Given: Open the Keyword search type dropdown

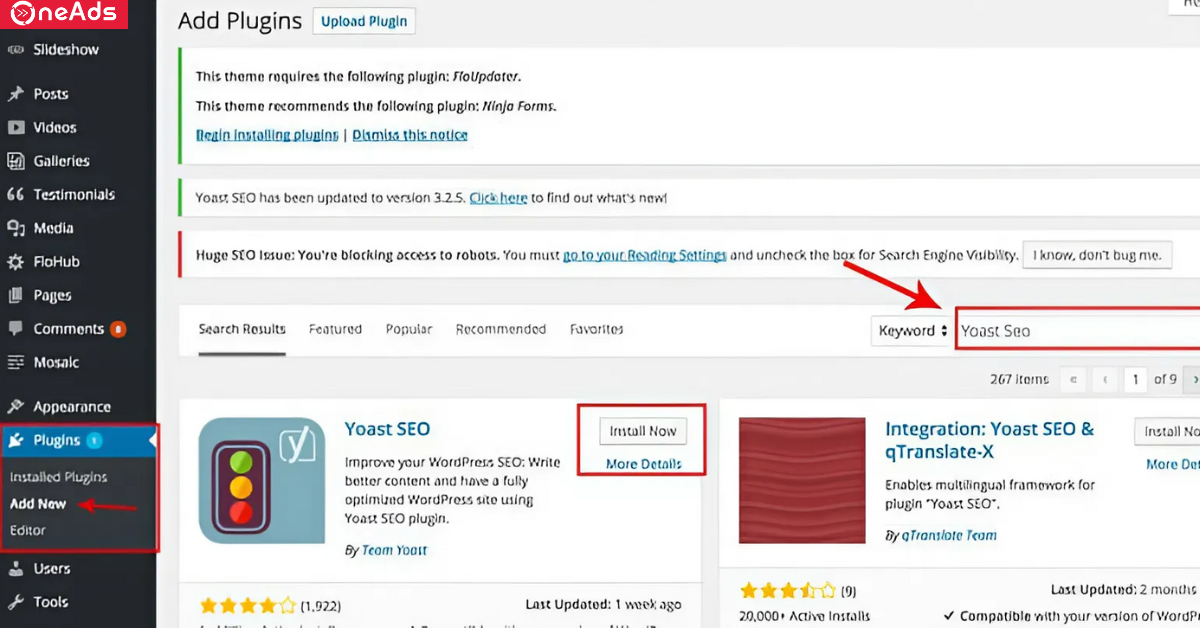Looking at the screenshot, I should pyautogui.click(x=912, y=330).
